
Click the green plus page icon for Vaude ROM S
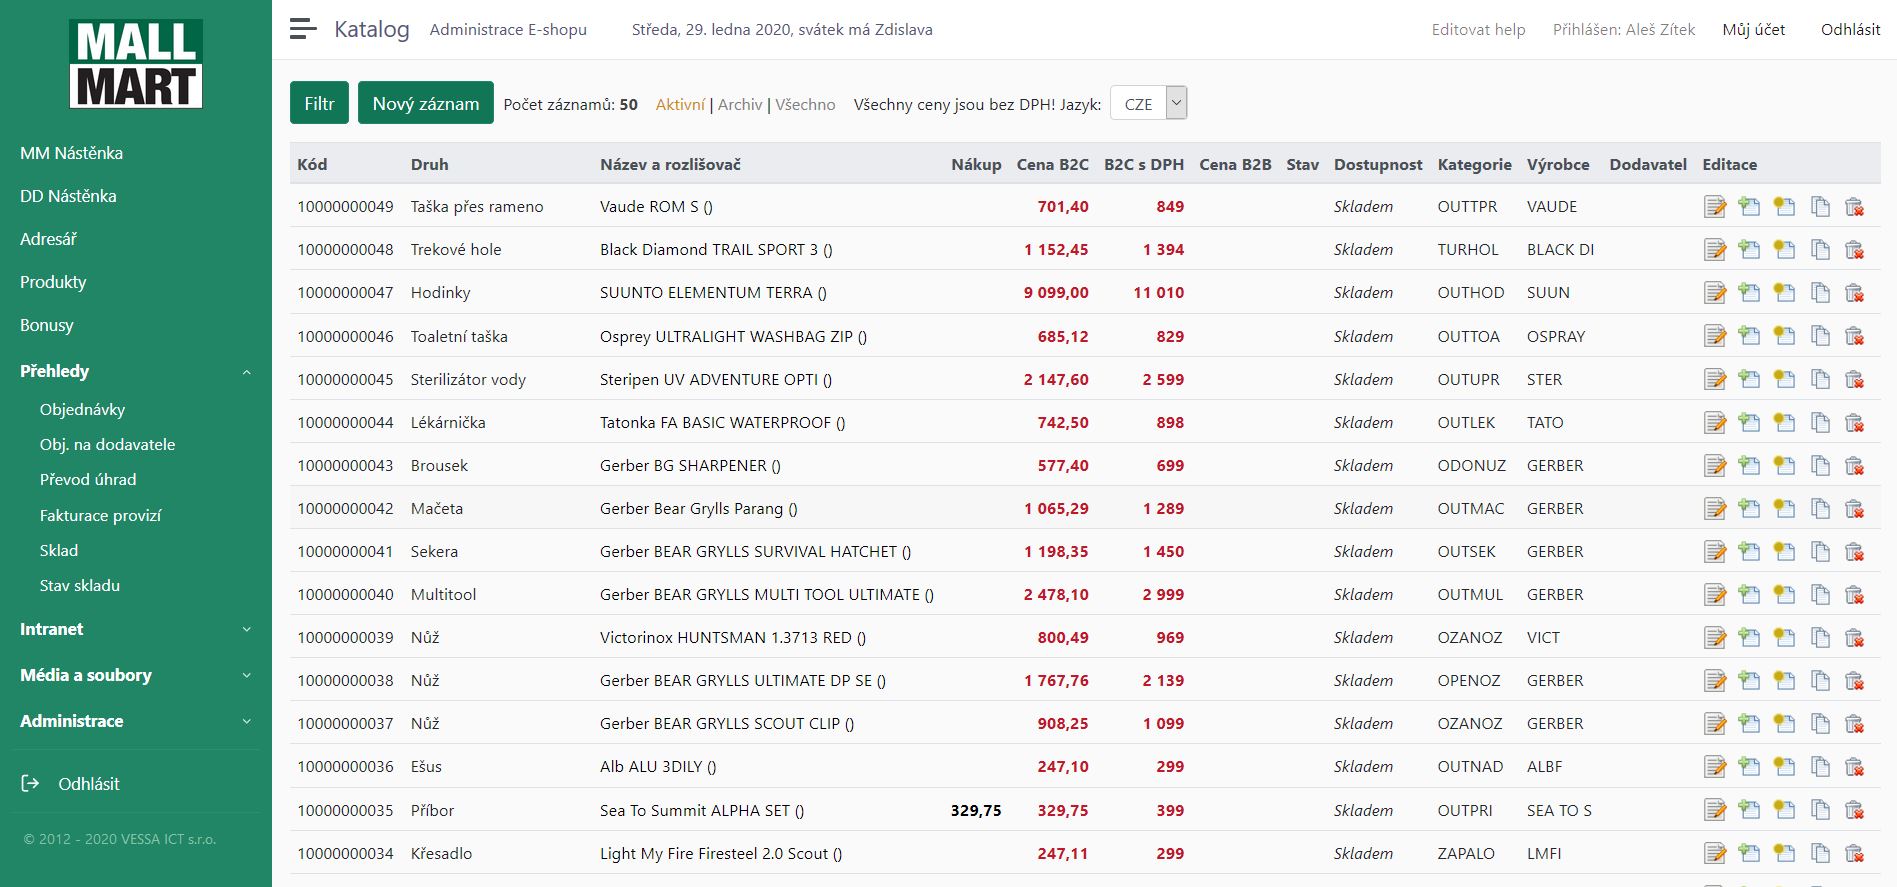point(1749,207)
